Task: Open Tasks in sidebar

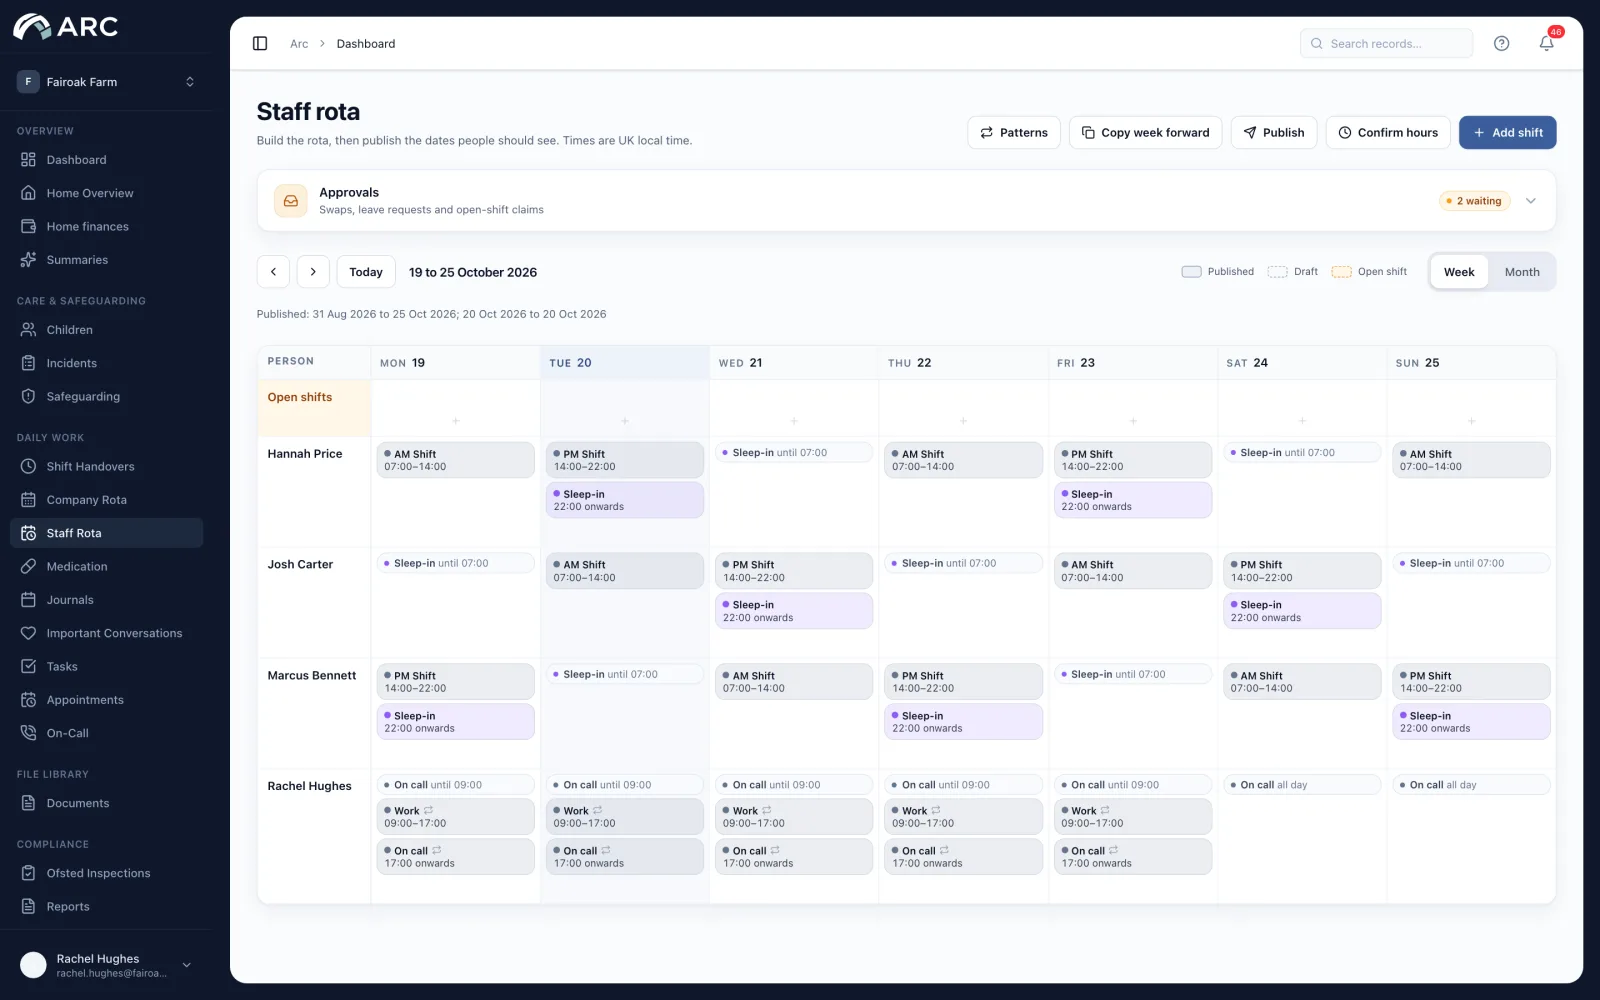Action: click(107, 667)
